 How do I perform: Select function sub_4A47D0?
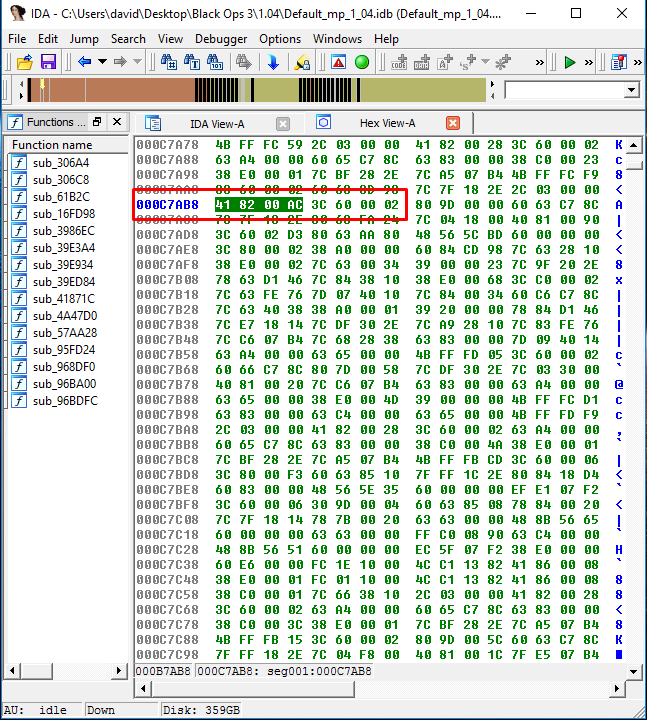(x=65, y=315)
